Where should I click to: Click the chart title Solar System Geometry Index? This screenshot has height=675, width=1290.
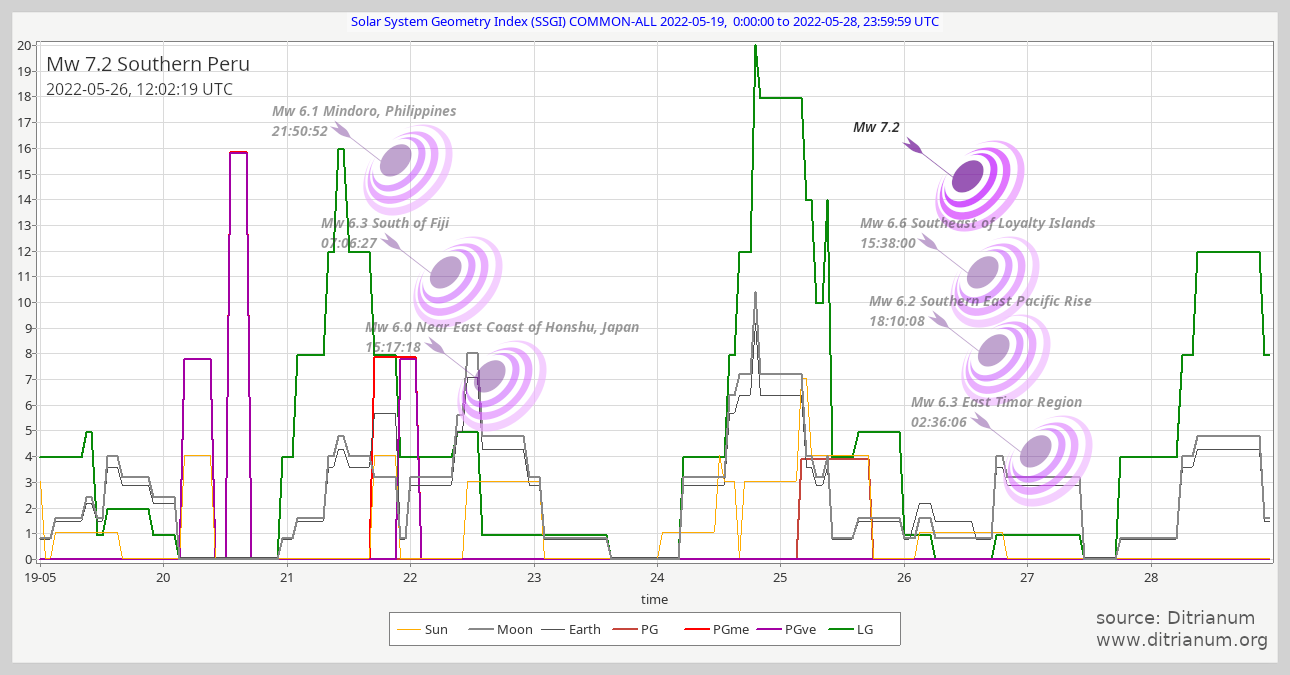[x=644, y=21]
